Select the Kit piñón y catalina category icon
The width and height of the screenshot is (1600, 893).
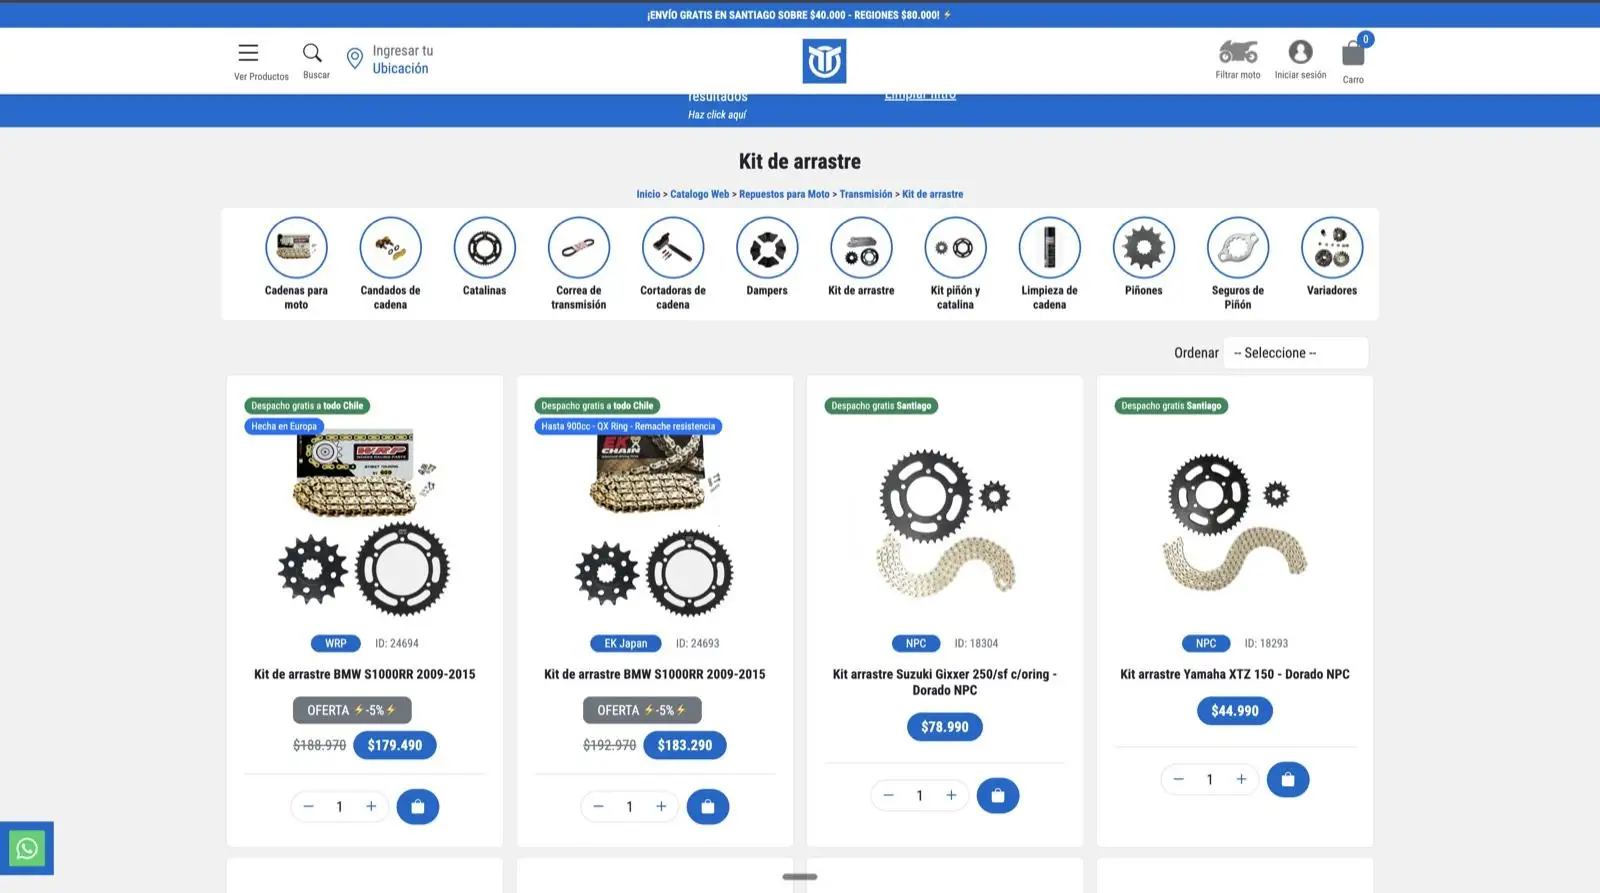(955, 247)
